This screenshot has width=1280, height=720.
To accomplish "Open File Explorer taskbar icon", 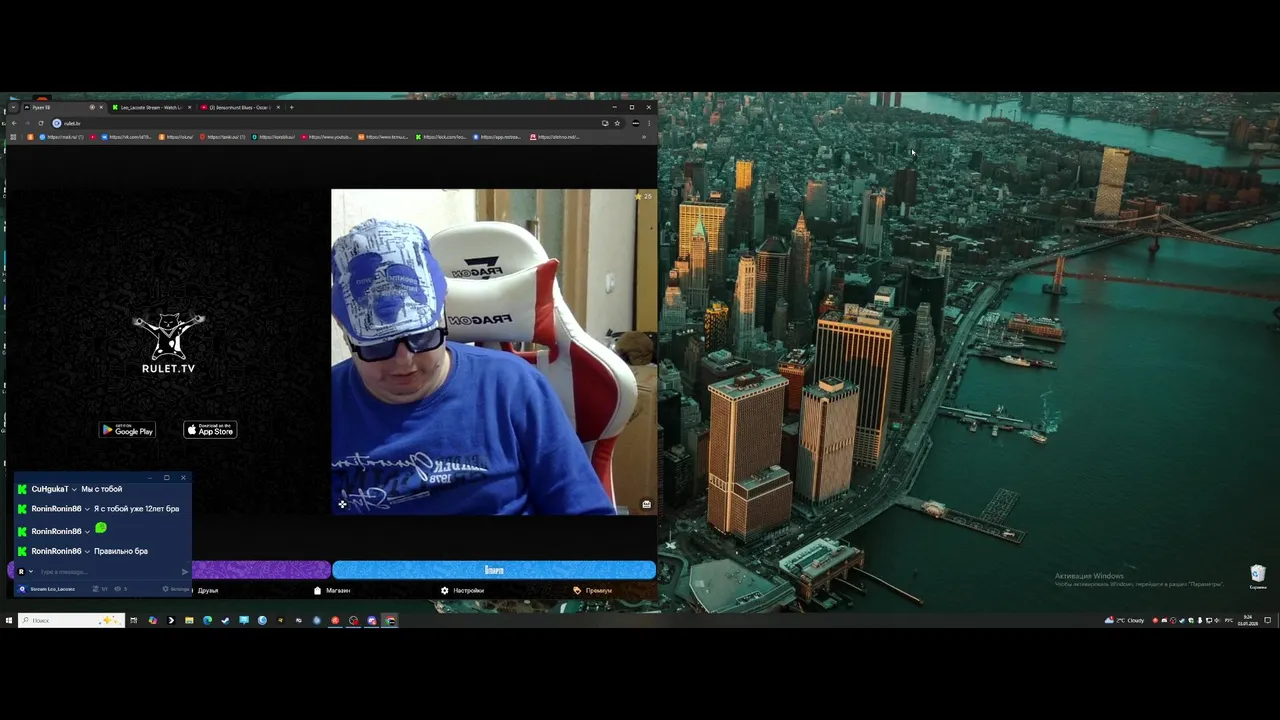I will point(188,620).
